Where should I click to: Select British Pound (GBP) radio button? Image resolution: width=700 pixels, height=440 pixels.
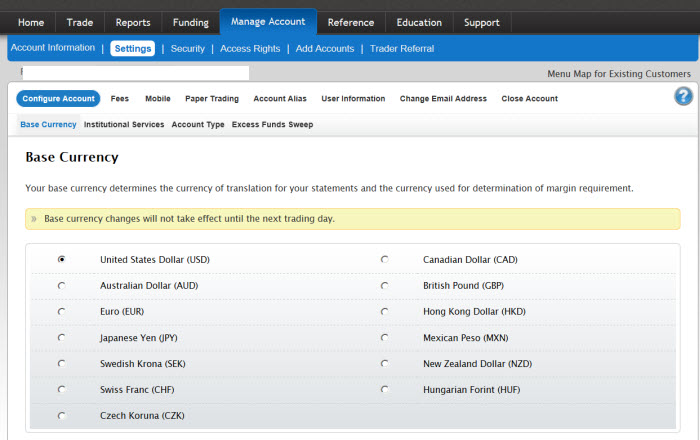click(385, 285)
